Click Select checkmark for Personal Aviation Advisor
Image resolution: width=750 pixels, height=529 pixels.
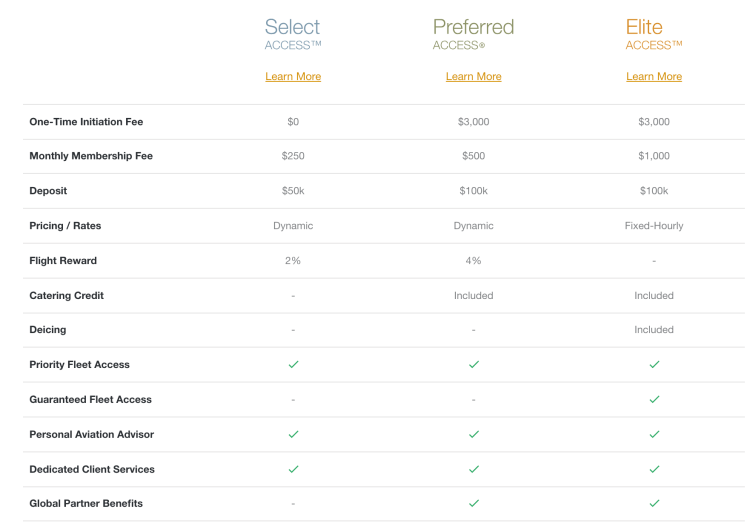[293, 434]
